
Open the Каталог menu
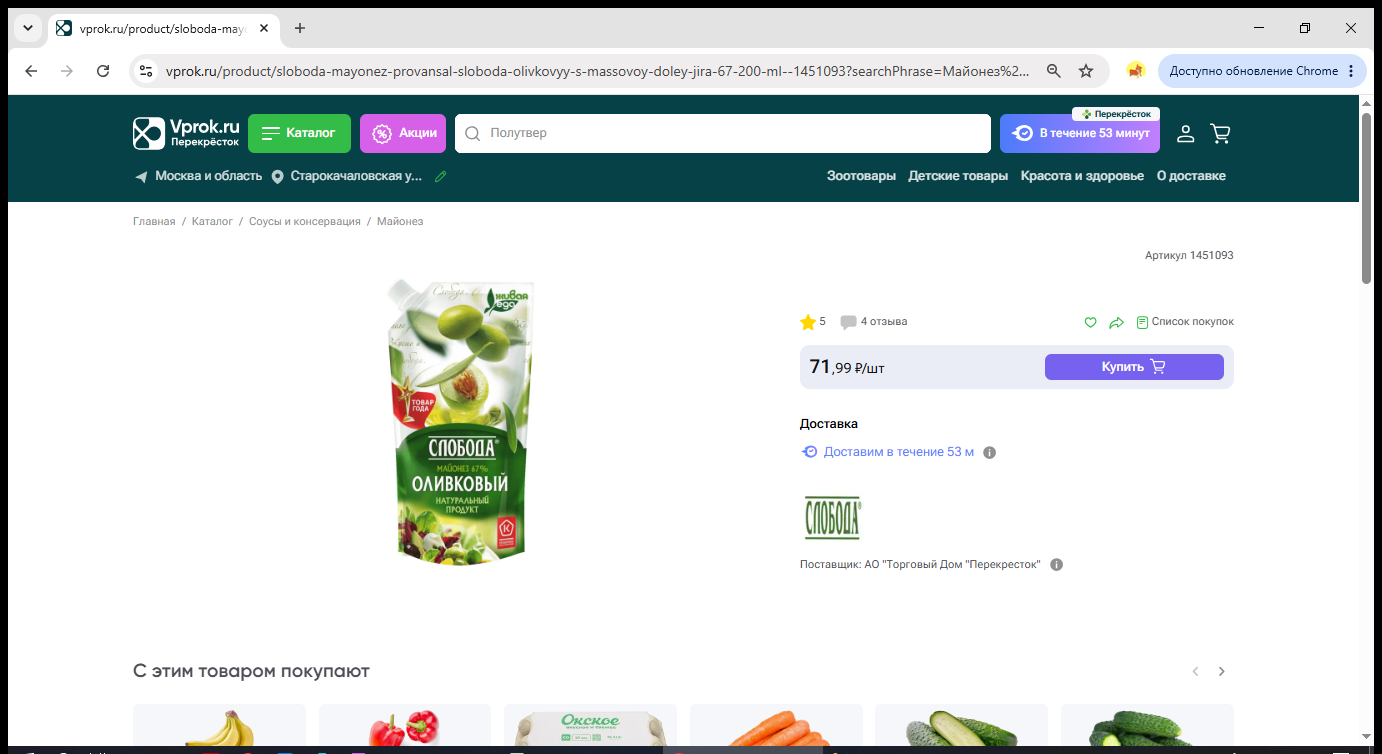click(299, 133)
